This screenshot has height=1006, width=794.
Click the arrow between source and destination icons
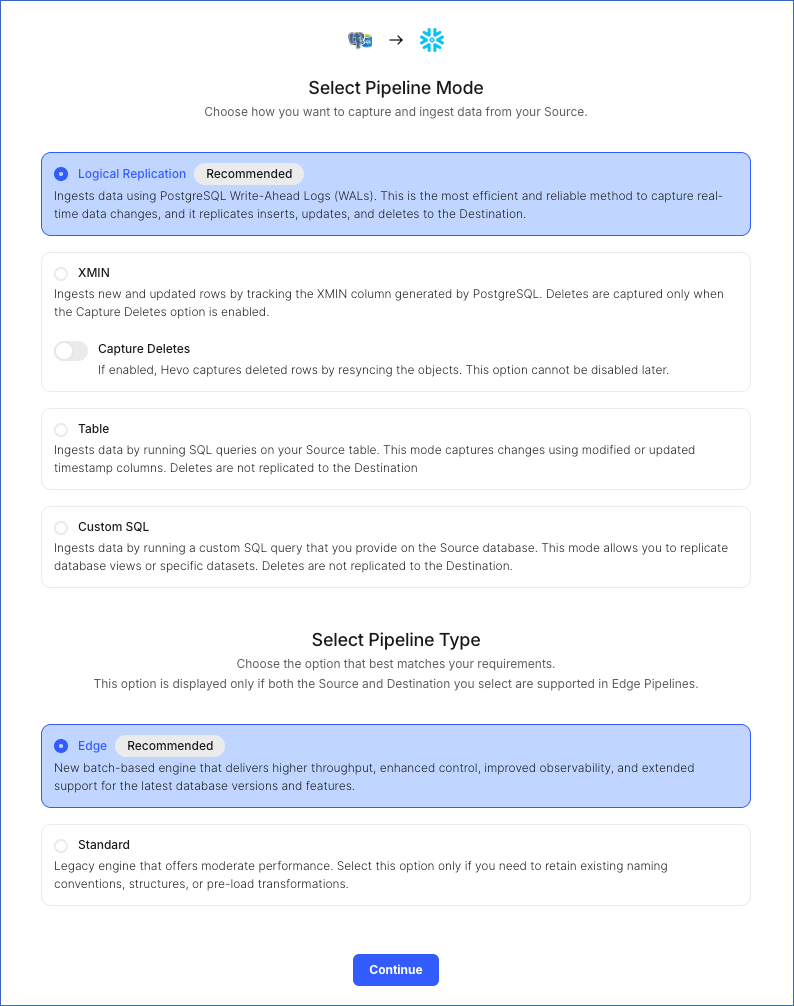(x=396, y=40)
